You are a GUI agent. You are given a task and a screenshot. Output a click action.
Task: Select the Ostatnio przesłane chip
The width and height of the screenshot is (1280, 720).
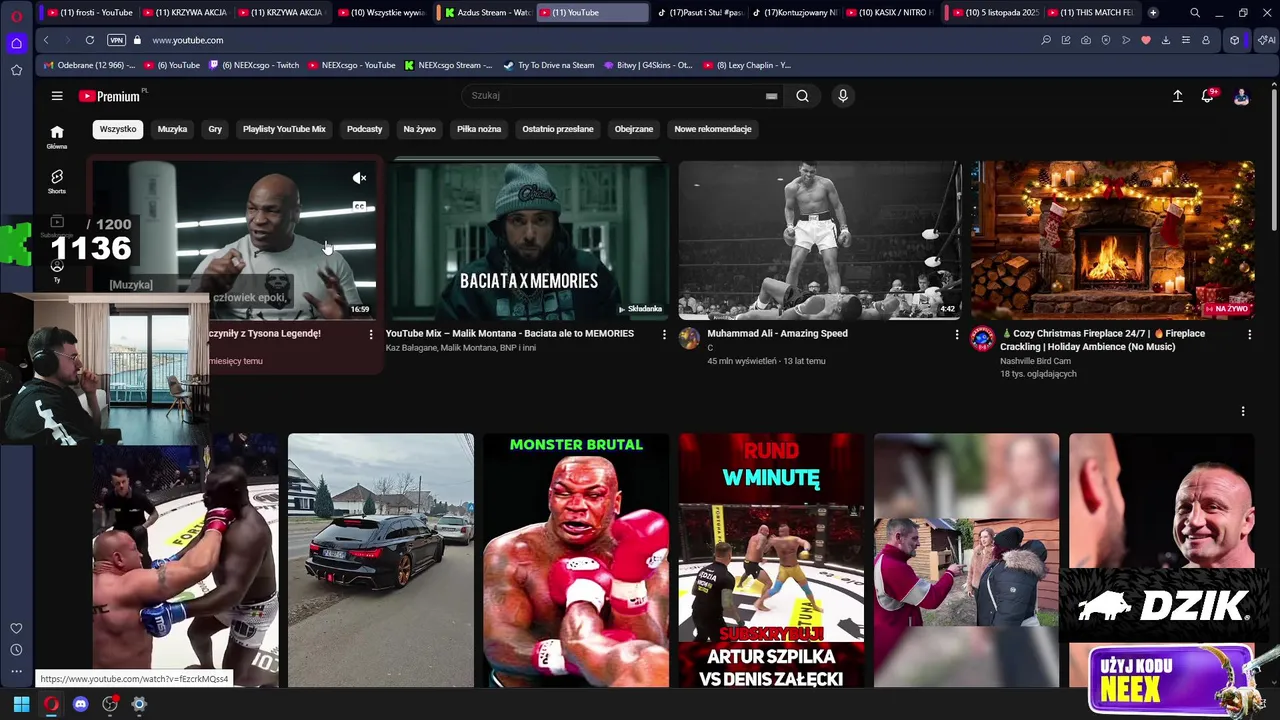tap(557, 129)
